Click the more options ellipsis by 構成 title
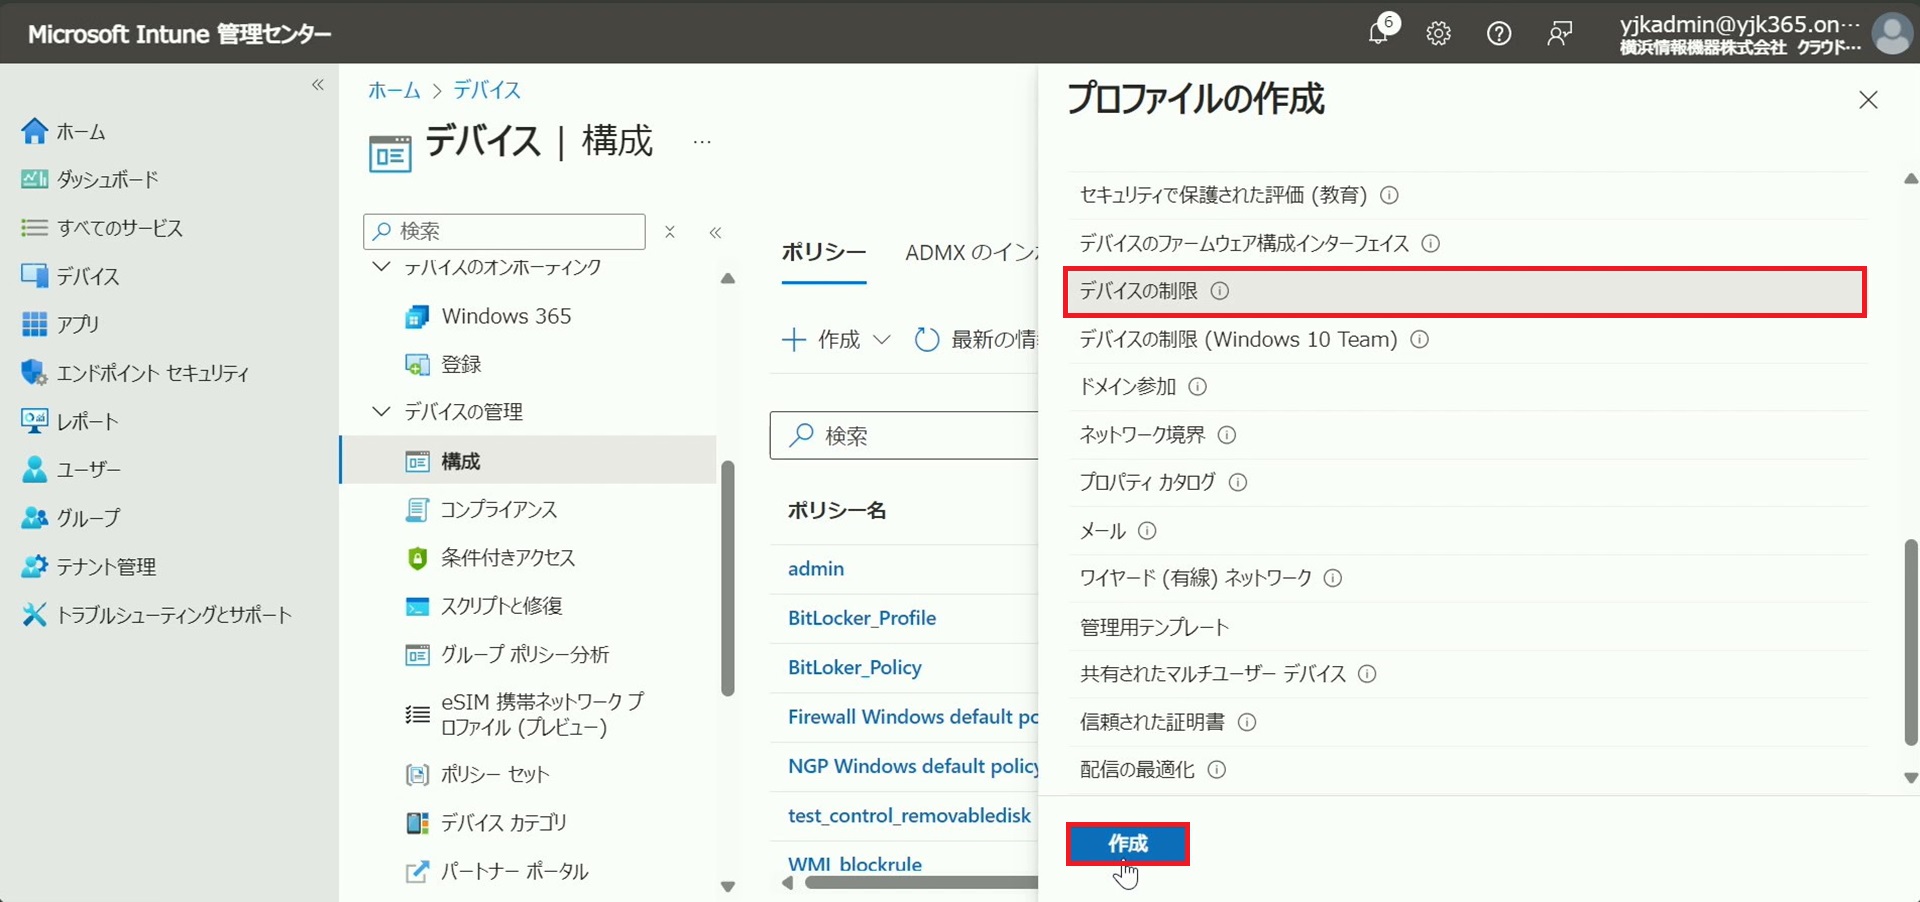 click(x=702, y=142)
